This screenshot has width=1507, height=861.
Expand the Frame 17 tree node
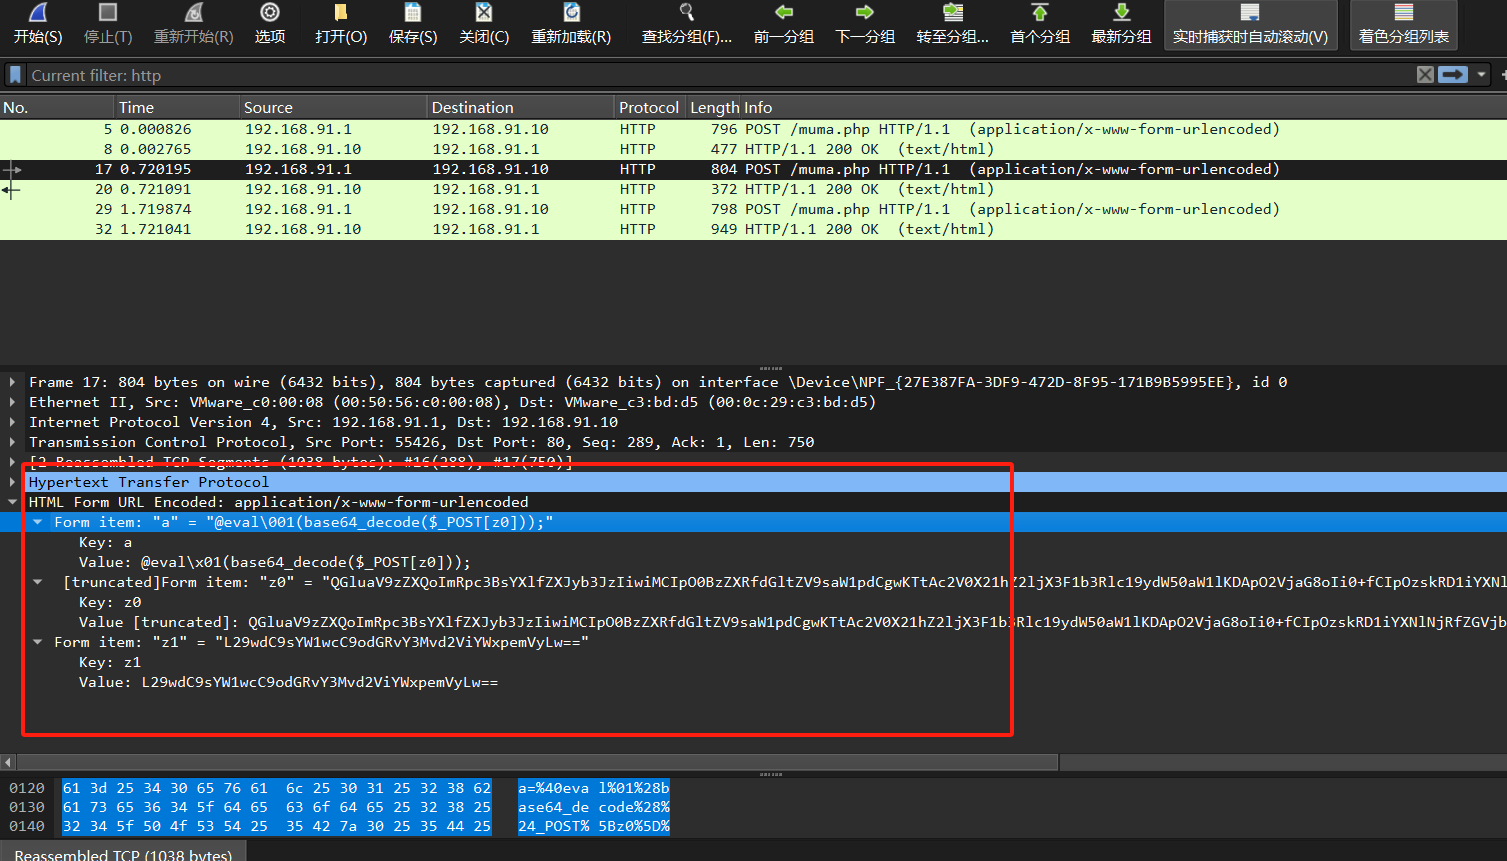(x=12, y=382)
